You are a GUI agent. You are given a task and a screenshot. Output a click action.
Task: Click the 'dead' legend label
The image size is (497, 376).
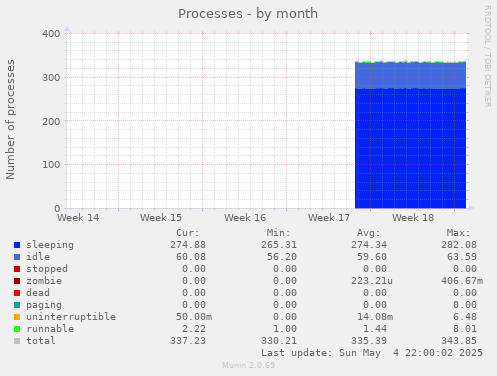click(x=38, y=293)
